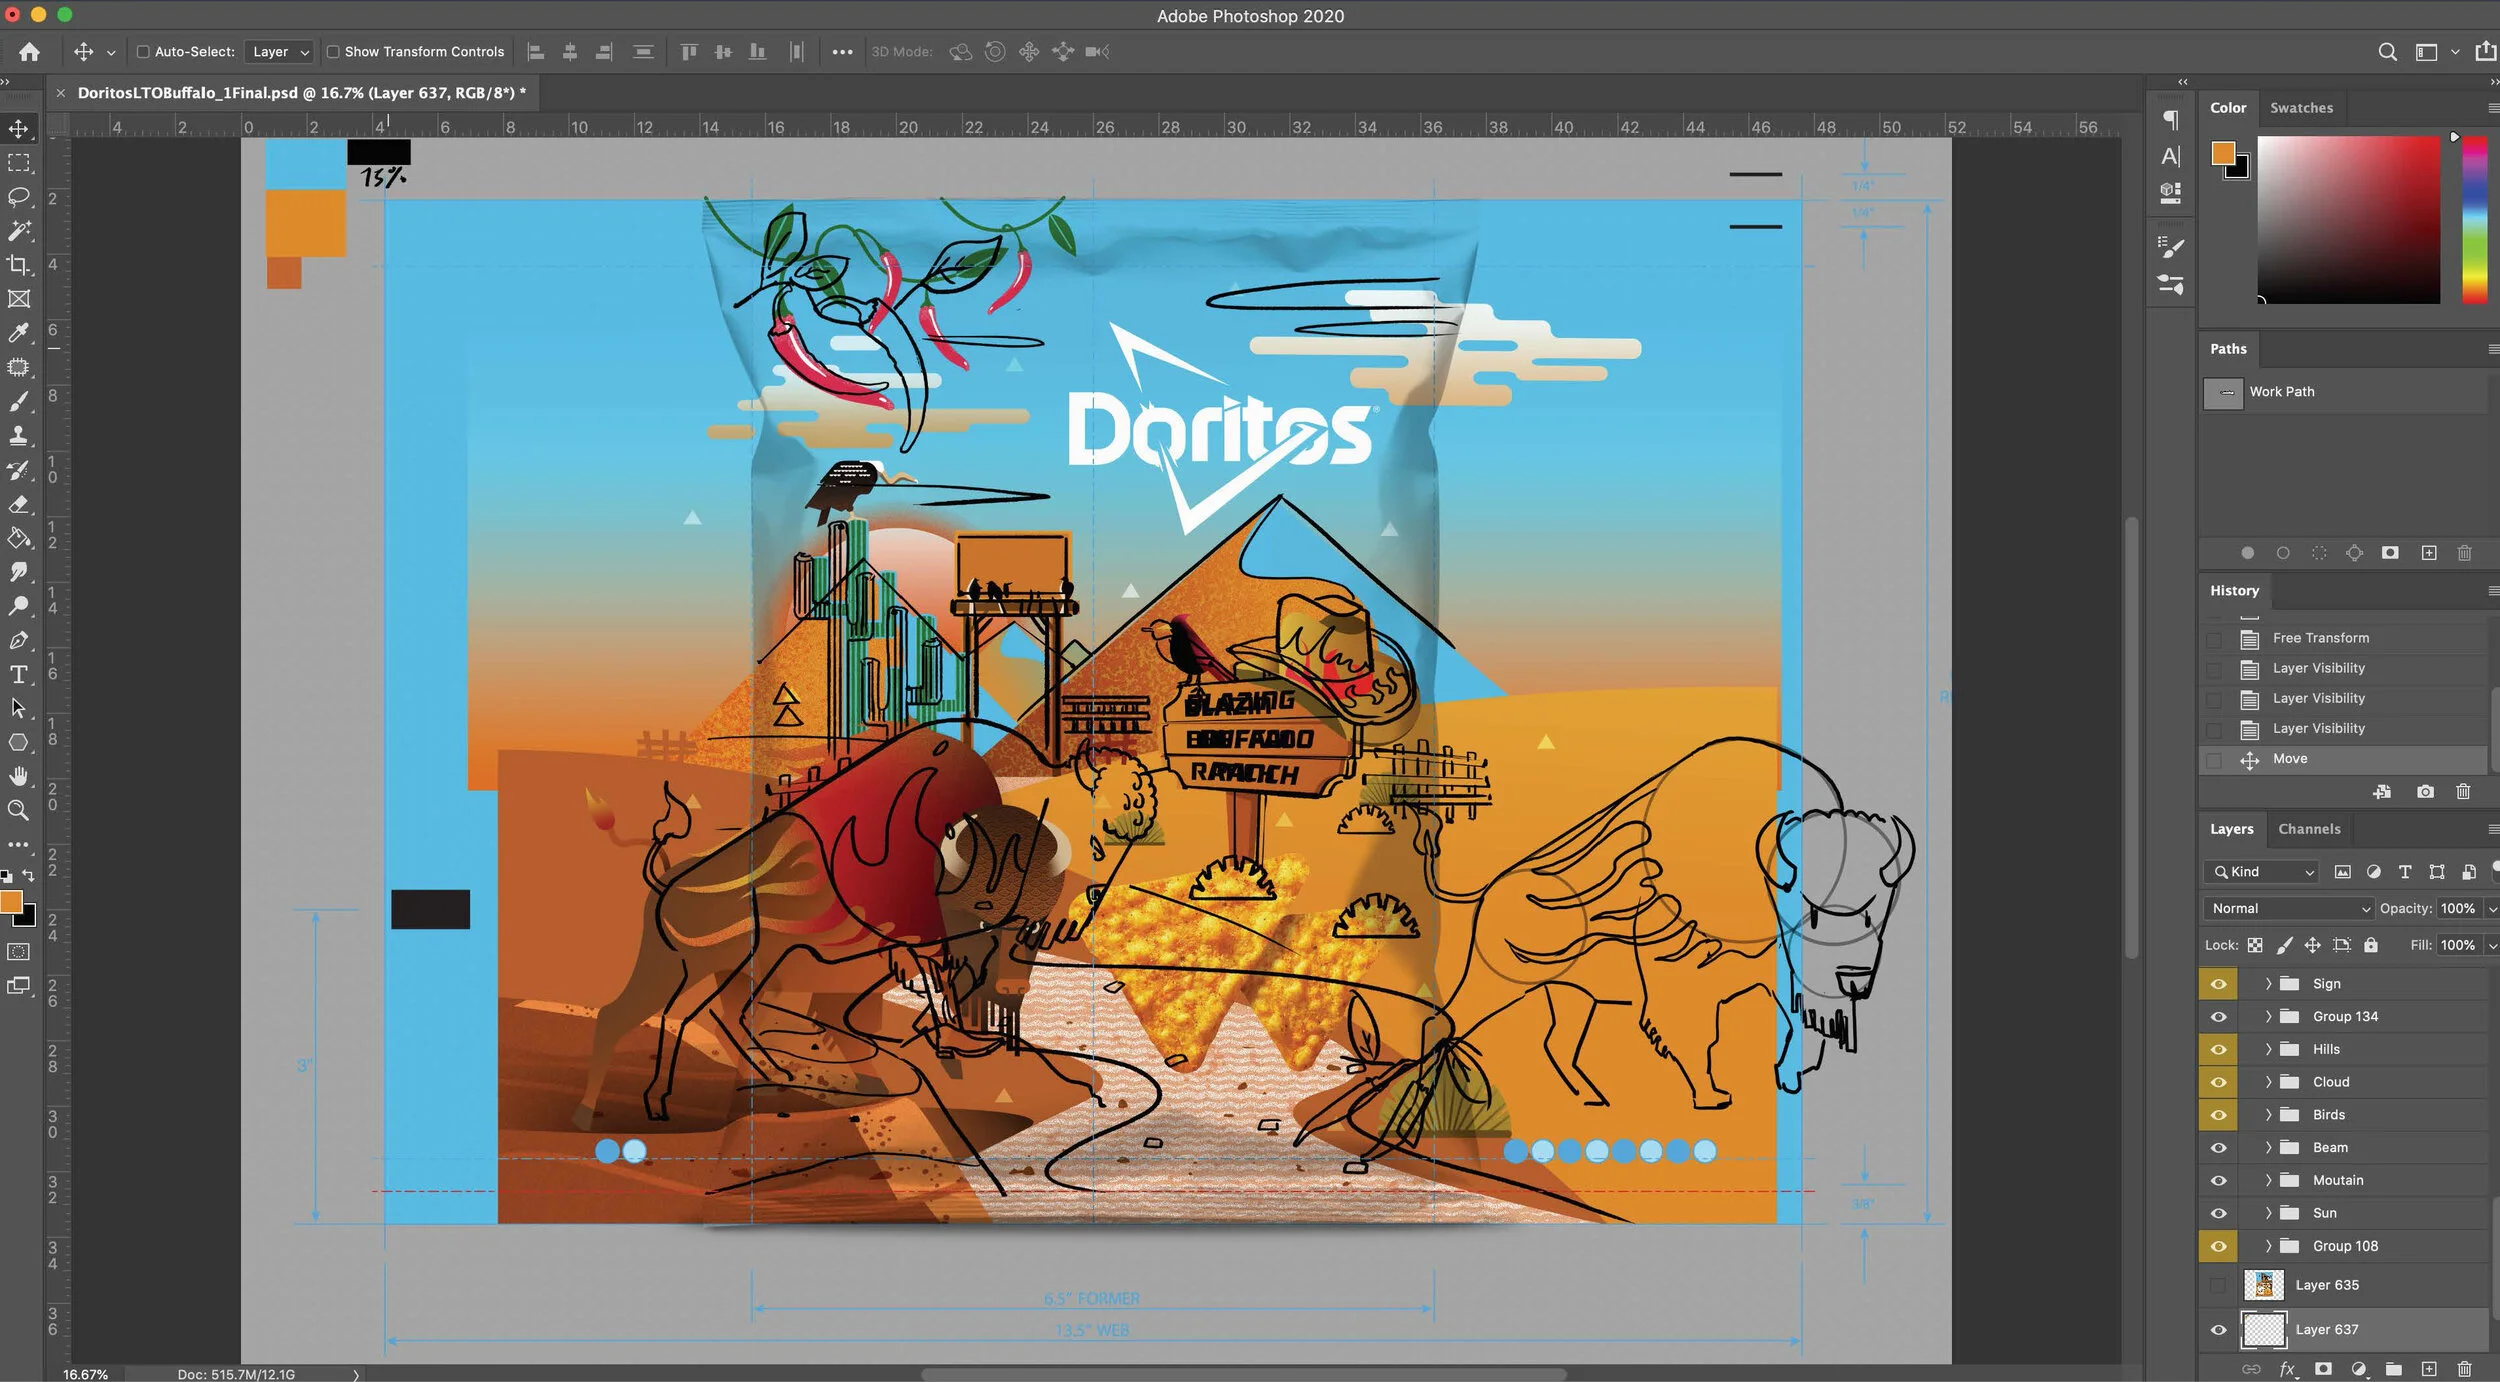Image resolution: width=2500 pixels, height=1382 pixels.
Task: Select the Brush tool
Action: pyautogui.click(x=19, y=401)
